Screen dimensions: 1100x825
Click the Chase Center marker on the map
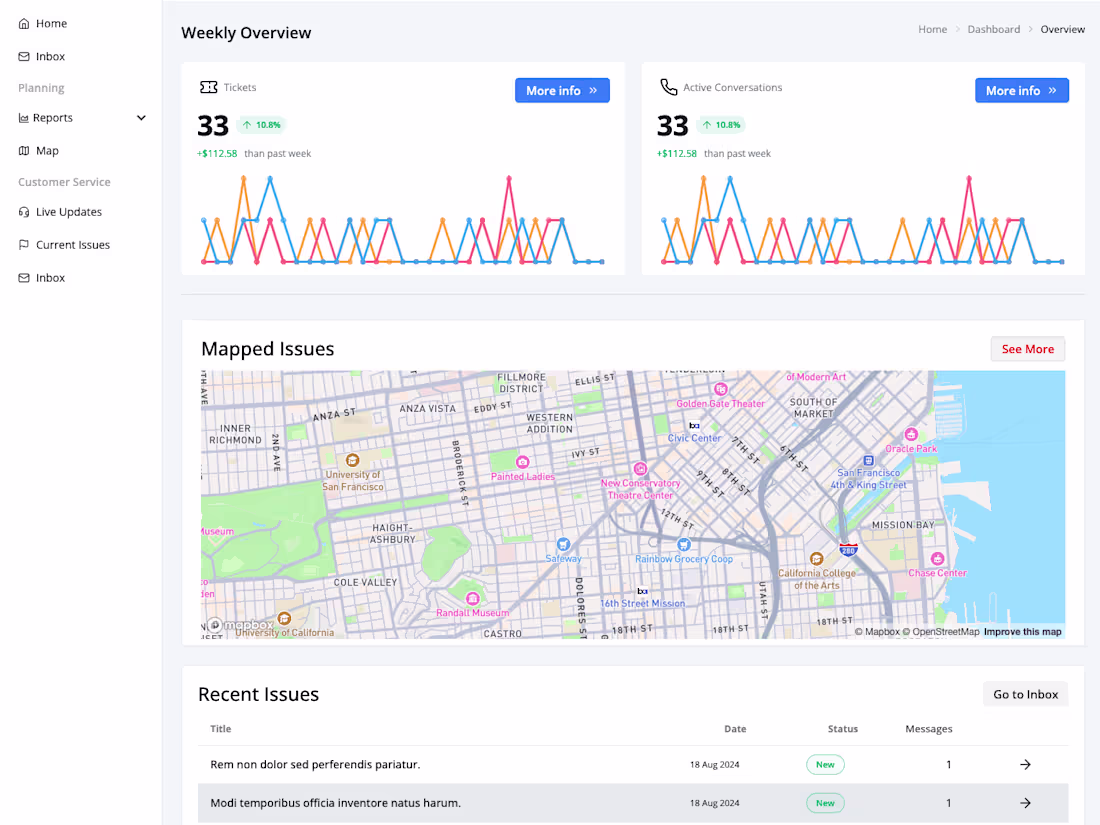(x=937, y=558)
